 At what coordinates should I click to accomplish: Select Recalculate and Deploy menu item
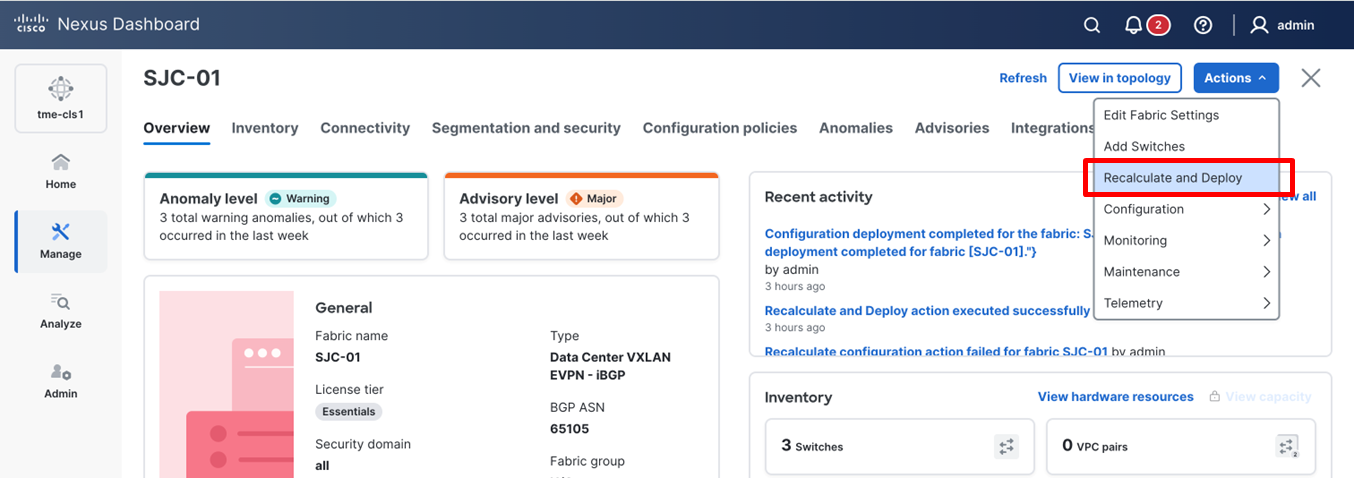click(1173, 178)
